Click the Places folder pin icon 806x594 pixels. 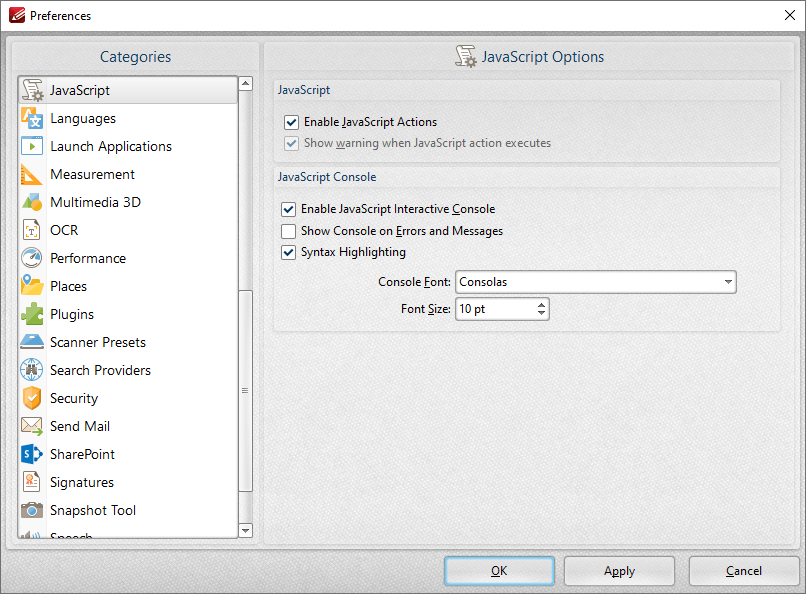32,286
